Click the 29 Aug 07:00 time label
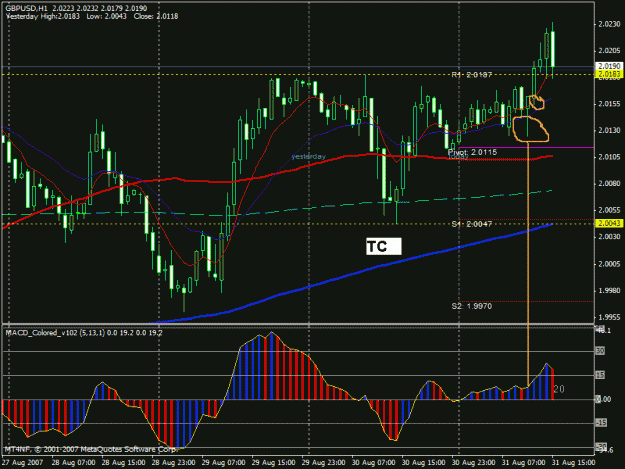 coord(223,463)
